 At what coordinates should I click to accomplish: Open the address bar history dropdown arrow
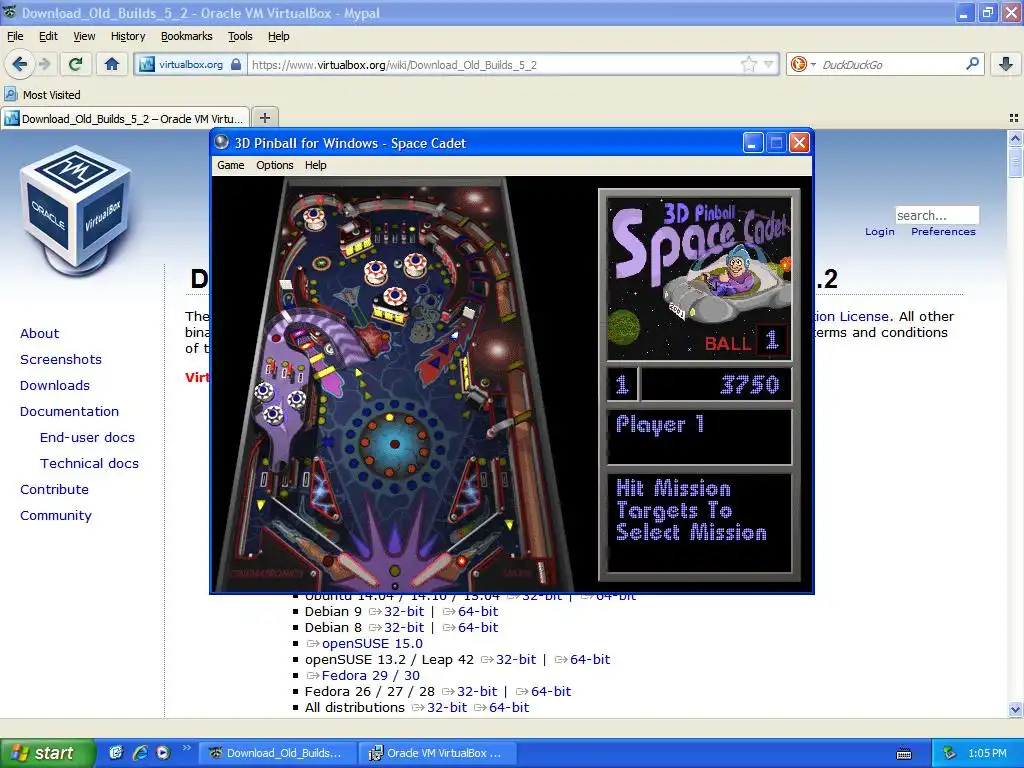click(x=769, y=65)
